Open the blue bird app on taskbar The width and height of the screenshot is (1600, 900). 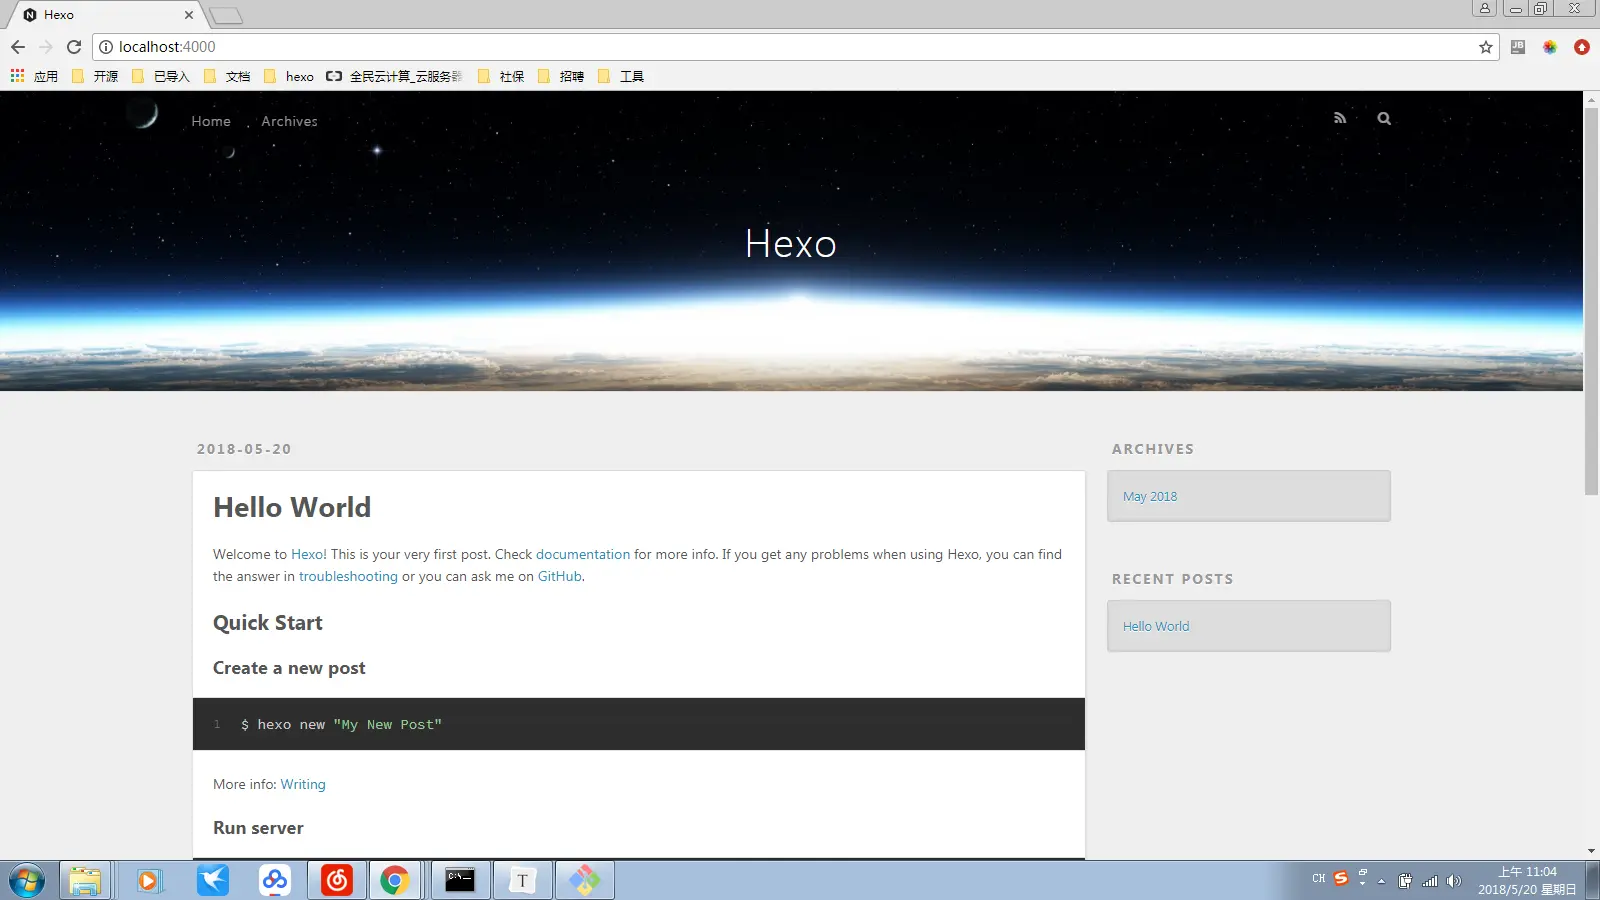tap(213, 881)
